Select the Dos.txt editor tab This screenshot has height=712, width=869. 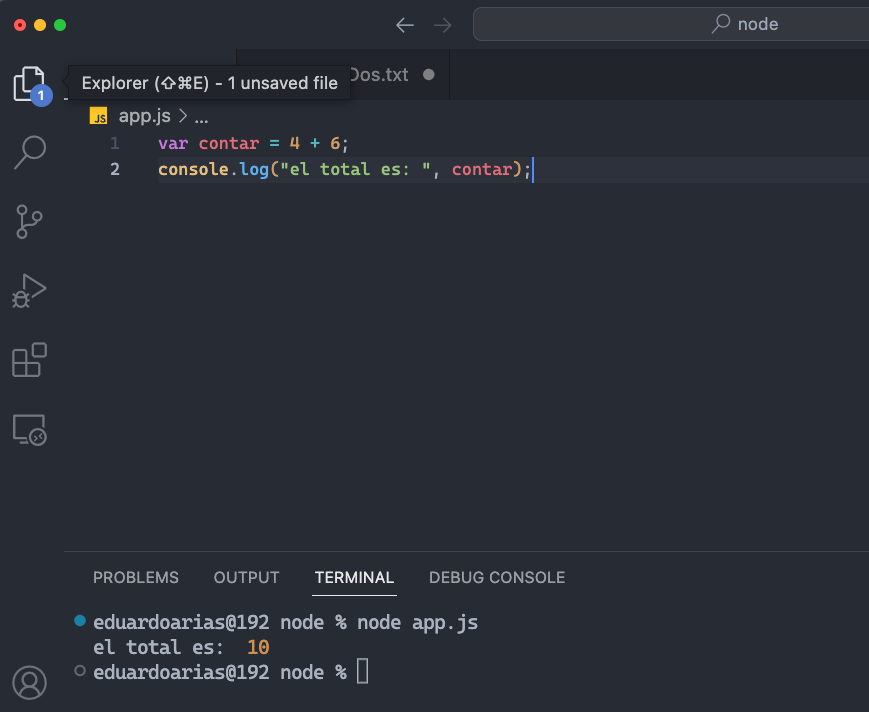[x=379, y=75]
